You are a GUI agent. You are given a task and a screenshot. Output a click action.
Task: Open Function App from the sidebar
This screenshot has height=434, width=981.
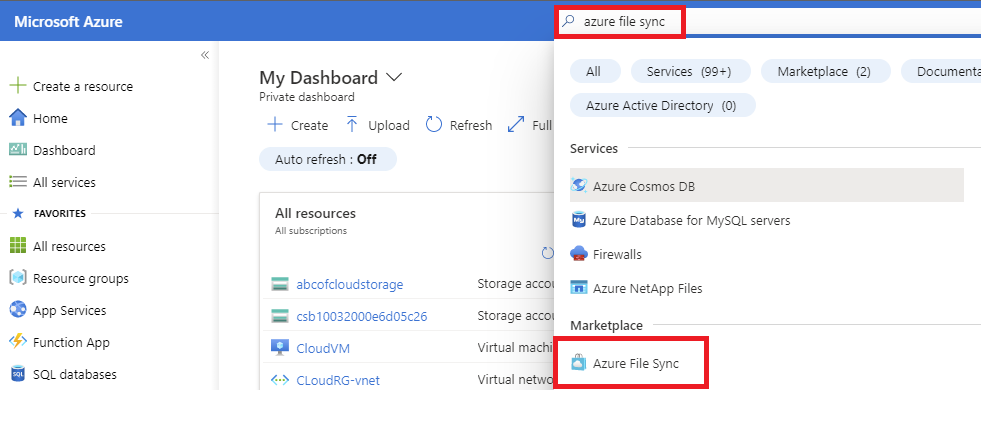tap(71, 342)
